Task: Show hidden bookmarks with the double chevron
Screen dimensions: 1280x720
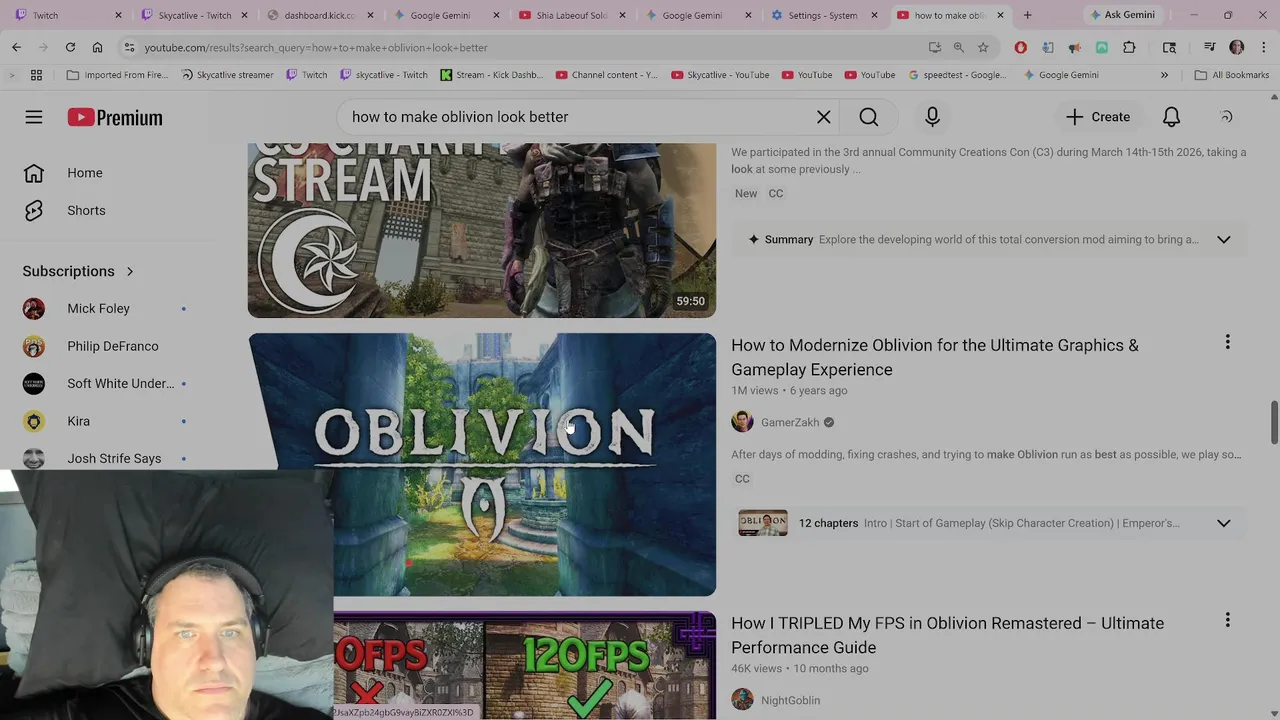Action: coord(1164,75)
